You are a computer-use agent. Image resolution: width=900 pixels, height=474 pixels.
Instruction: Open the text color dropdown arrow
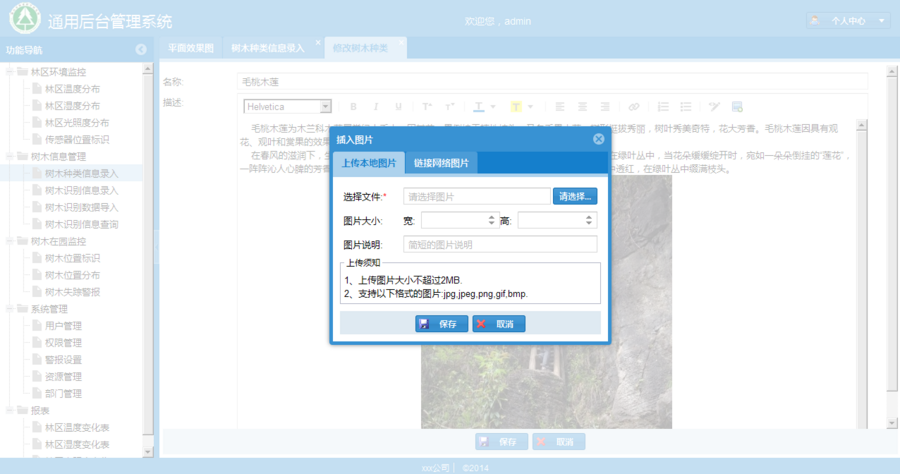(492, 107)
